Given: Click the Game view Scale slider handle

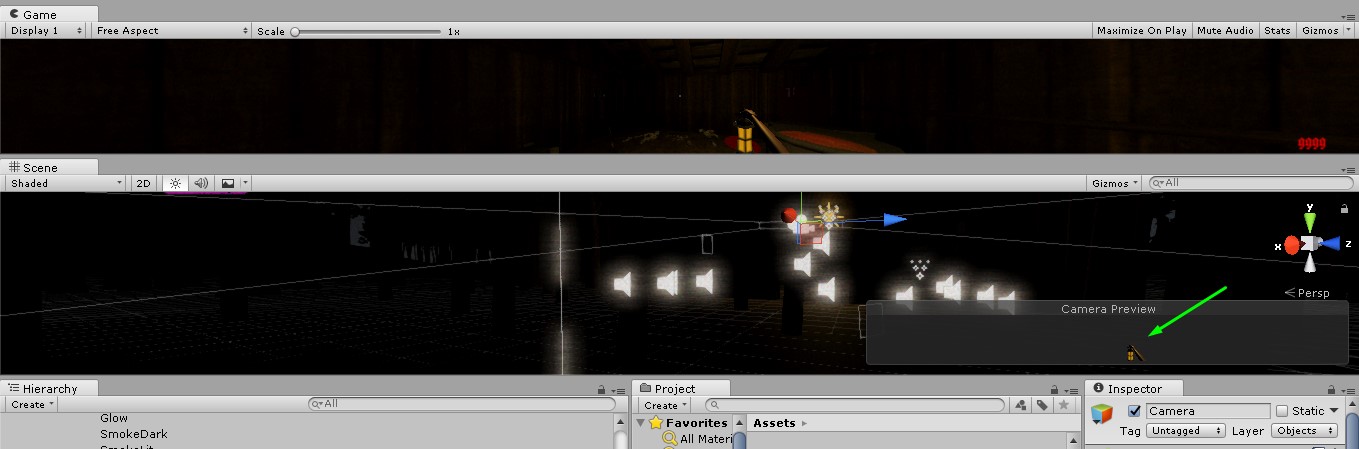Looking at the screenshot, I should point(295,31).
